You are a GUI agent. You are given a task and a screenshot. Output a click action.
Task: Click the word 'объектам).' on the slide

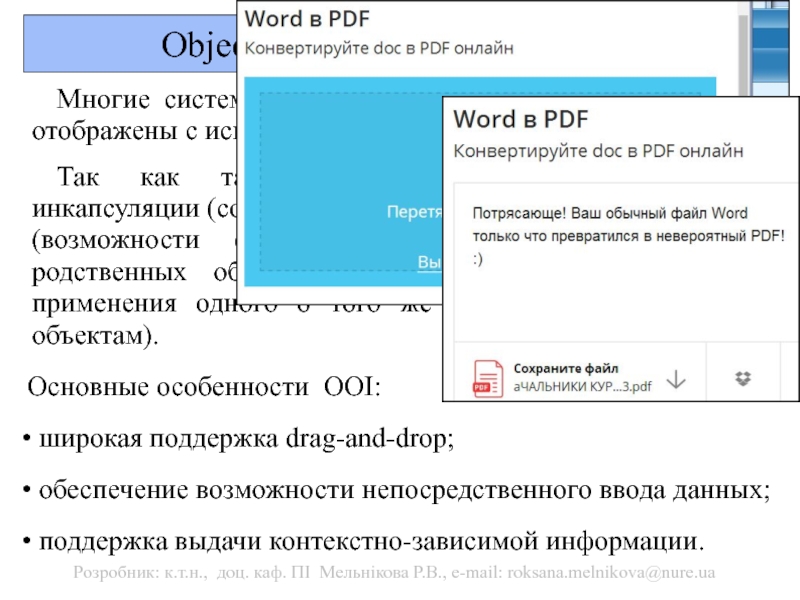click(x=95, y=336)
